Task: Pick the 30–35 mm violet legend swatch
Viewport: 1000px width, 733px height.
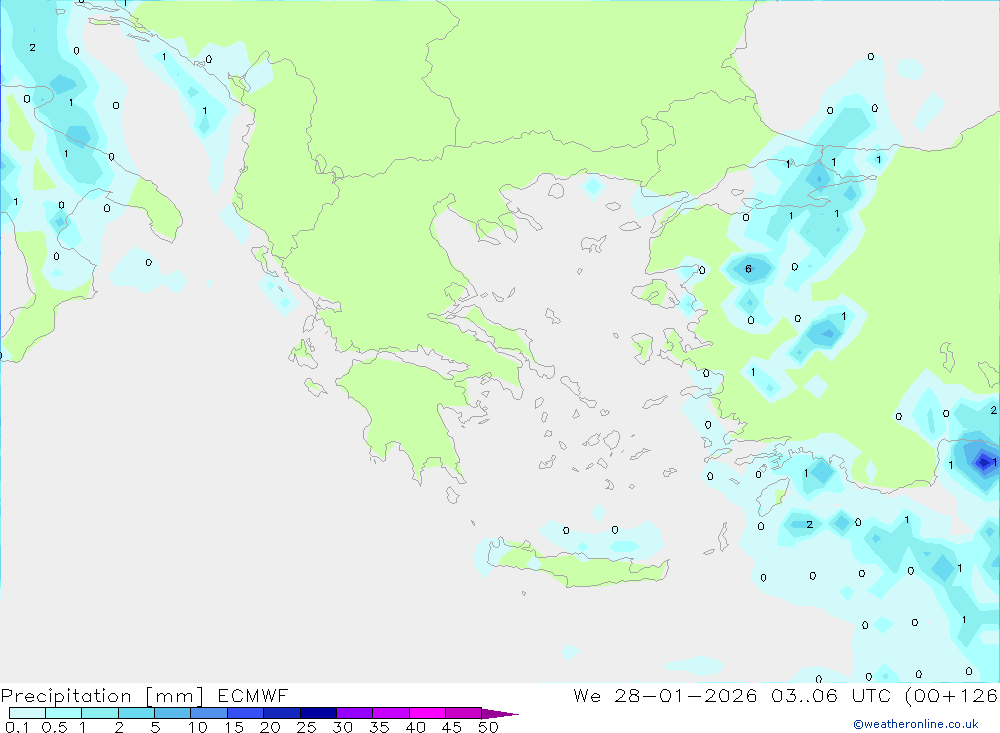Action: [x=354, y=713]
